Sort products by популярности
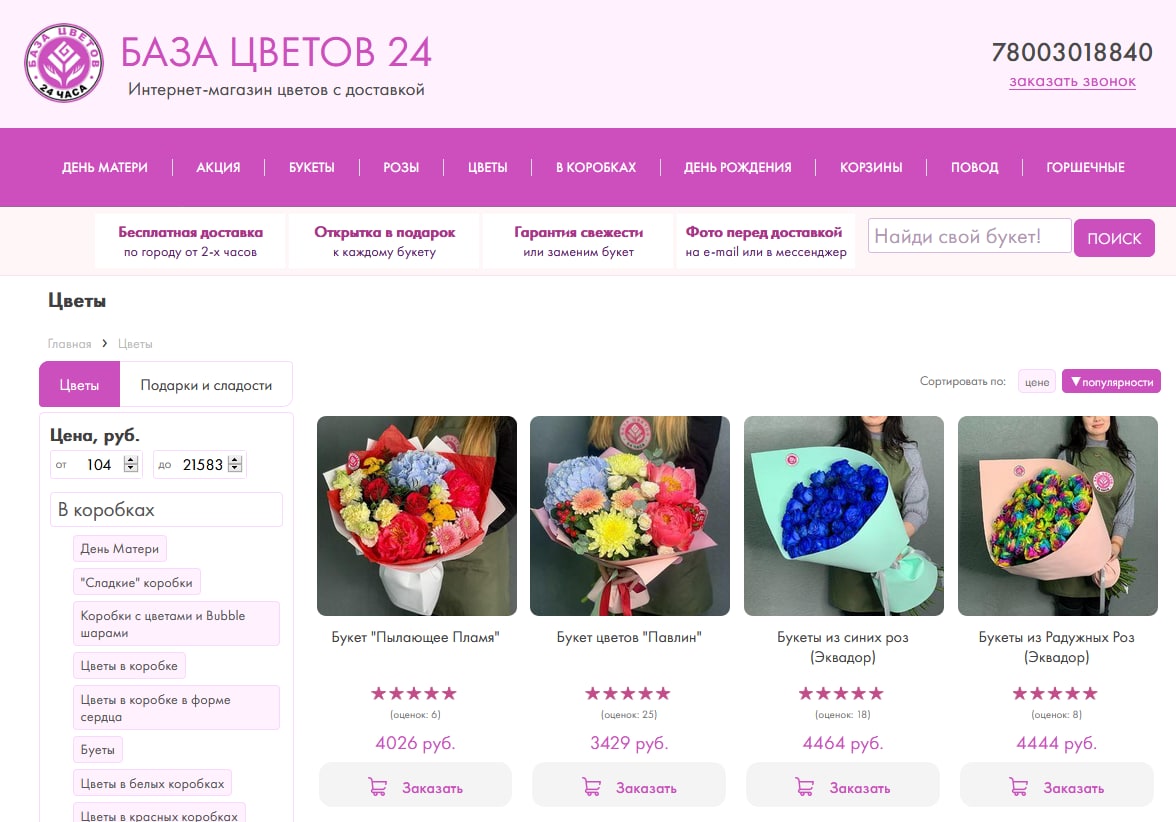 pyautogui.click(x=1112, y=382)
